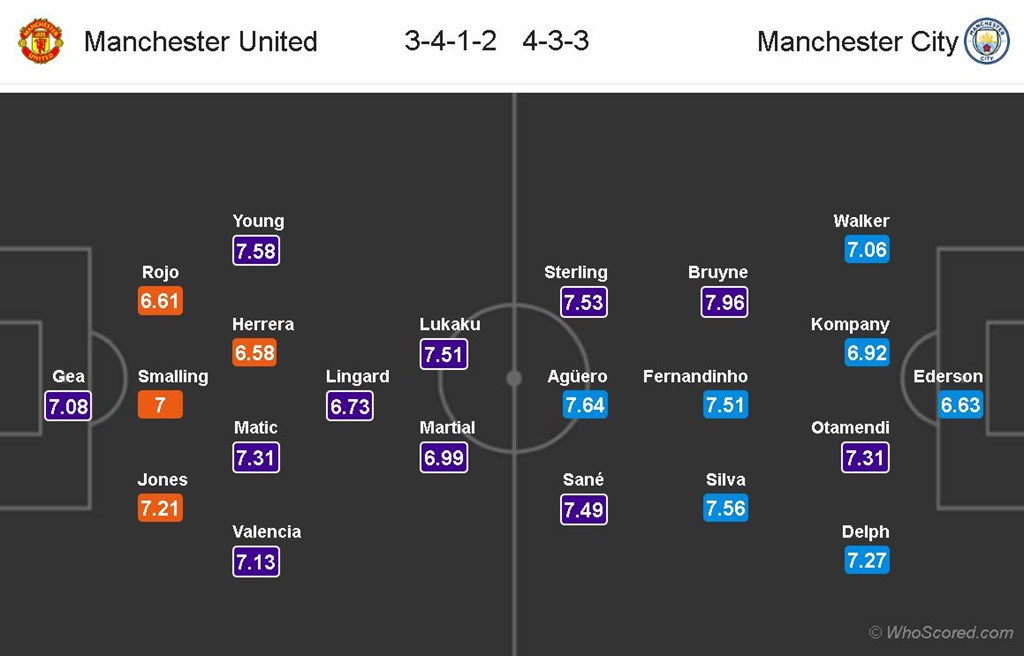Click Lukaku's 7.51 rating badge
This screenshot has width=1024, height=656.
coord(444,354)
